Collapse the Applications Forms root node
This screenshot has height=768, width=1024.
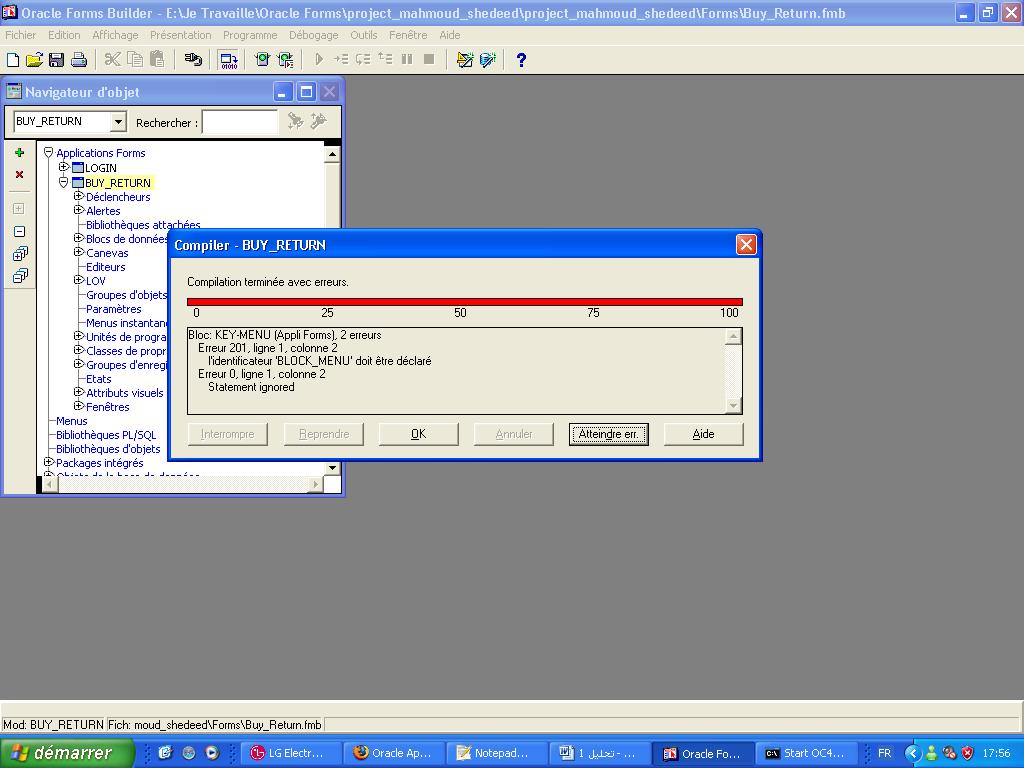point(48,153)
